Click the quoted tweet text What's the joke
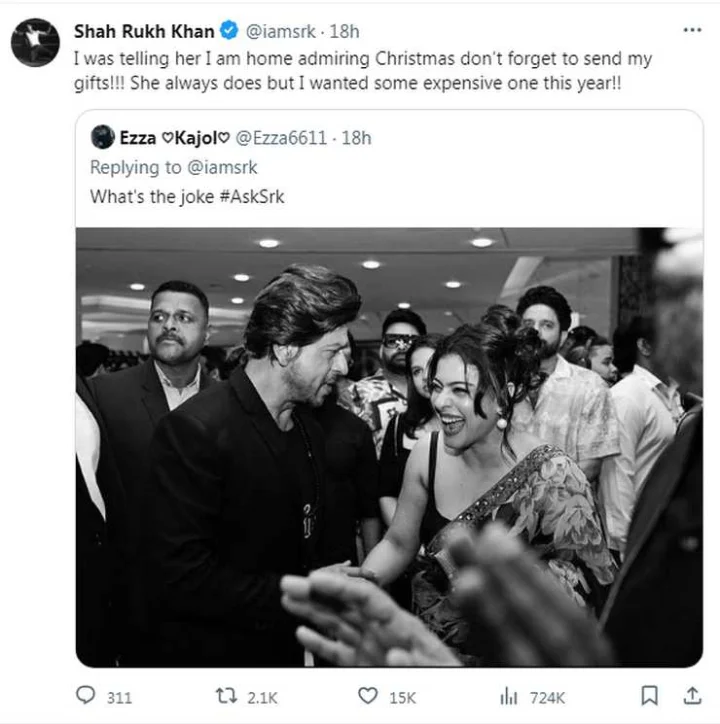Image resolution: width=720 pixels, height=724 pixels. pyautogui.click(x=152, y=197)
